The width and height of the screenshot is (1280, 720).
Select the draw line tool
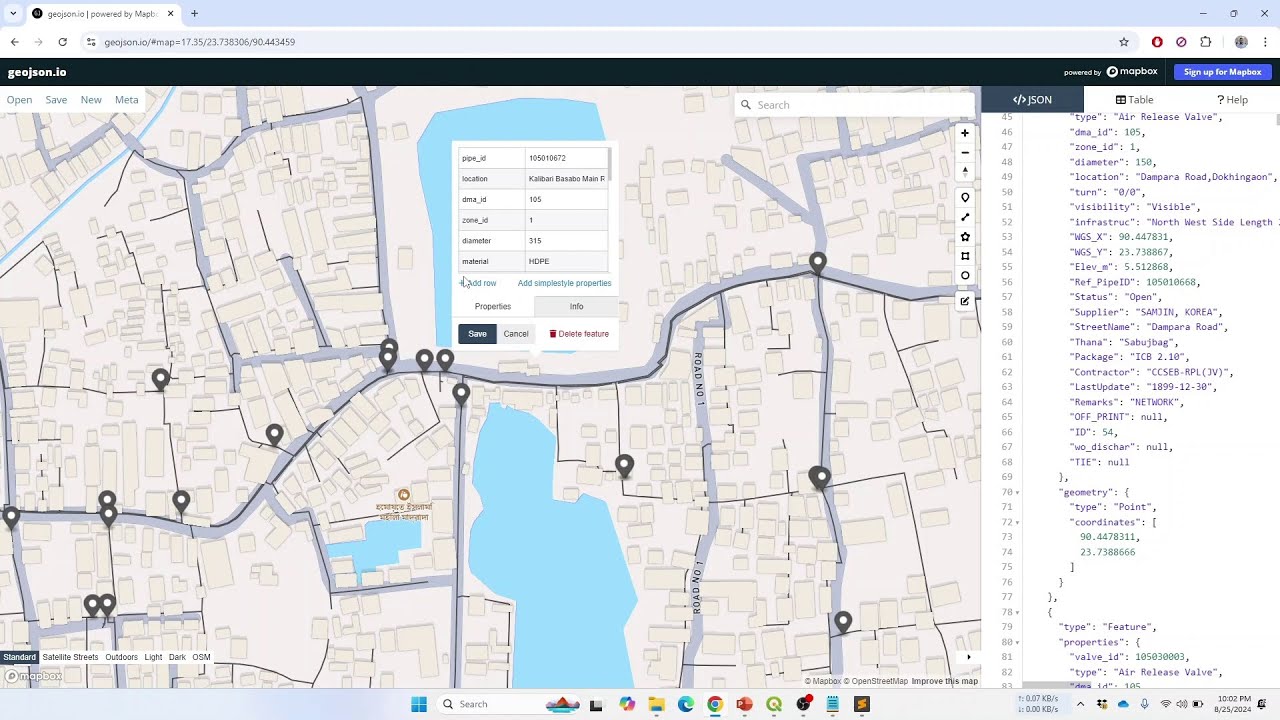[965, 217]
